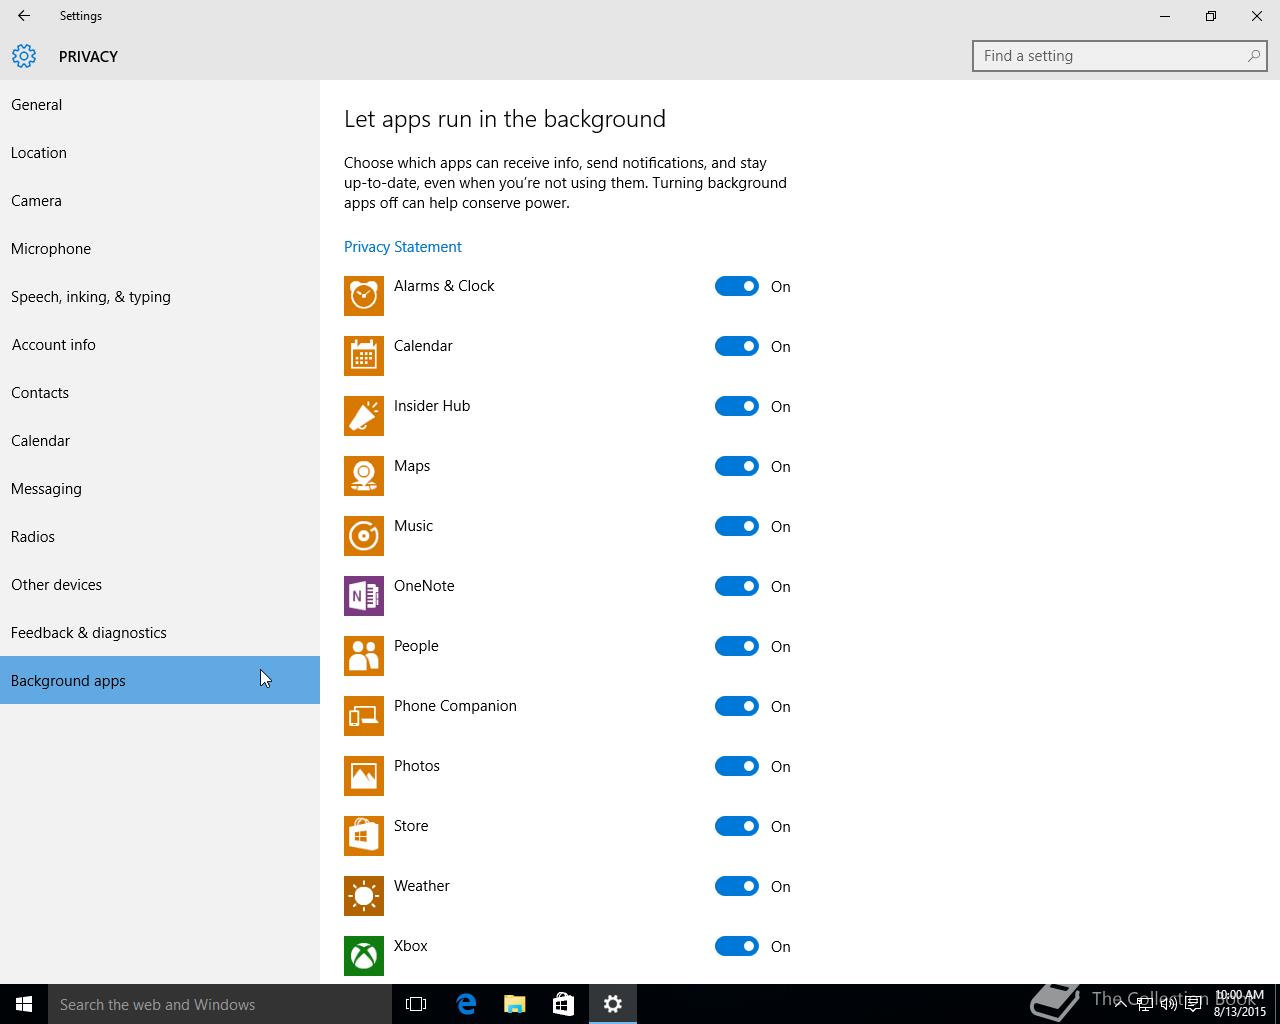This screenshot has width=1280, height=1024.
Task: Select Calendar in the privacy sidebar
Action: (x=160, y=440)
